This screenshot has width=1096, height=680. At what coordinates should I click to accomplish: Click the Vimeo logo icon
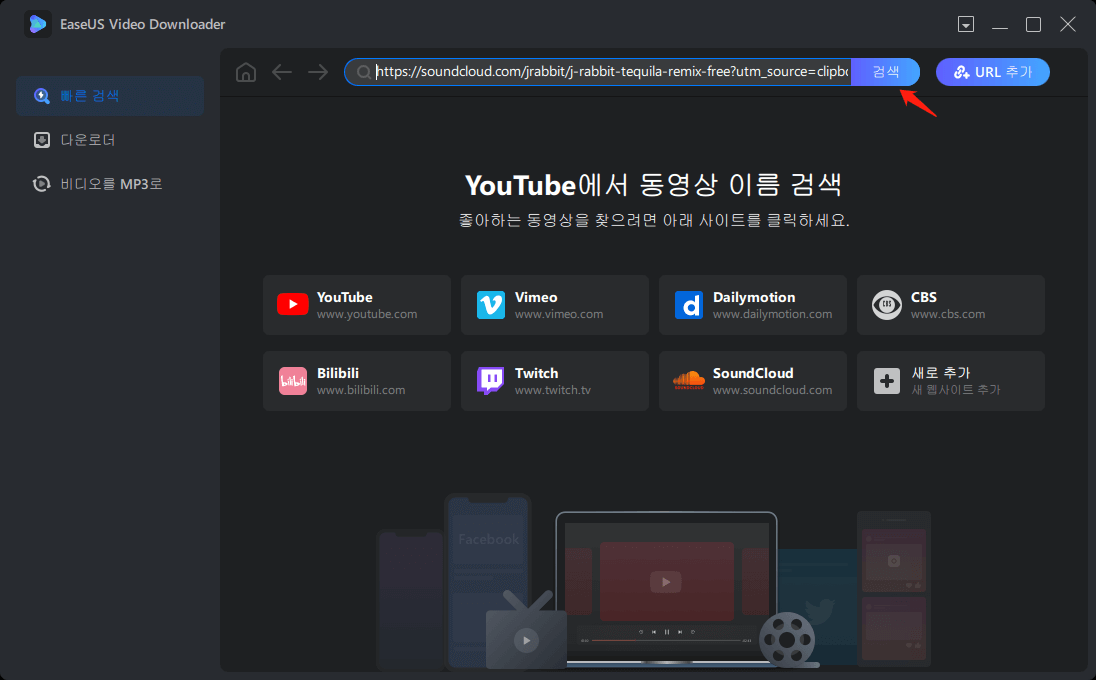pyautogui.click(x=491, y=305)
